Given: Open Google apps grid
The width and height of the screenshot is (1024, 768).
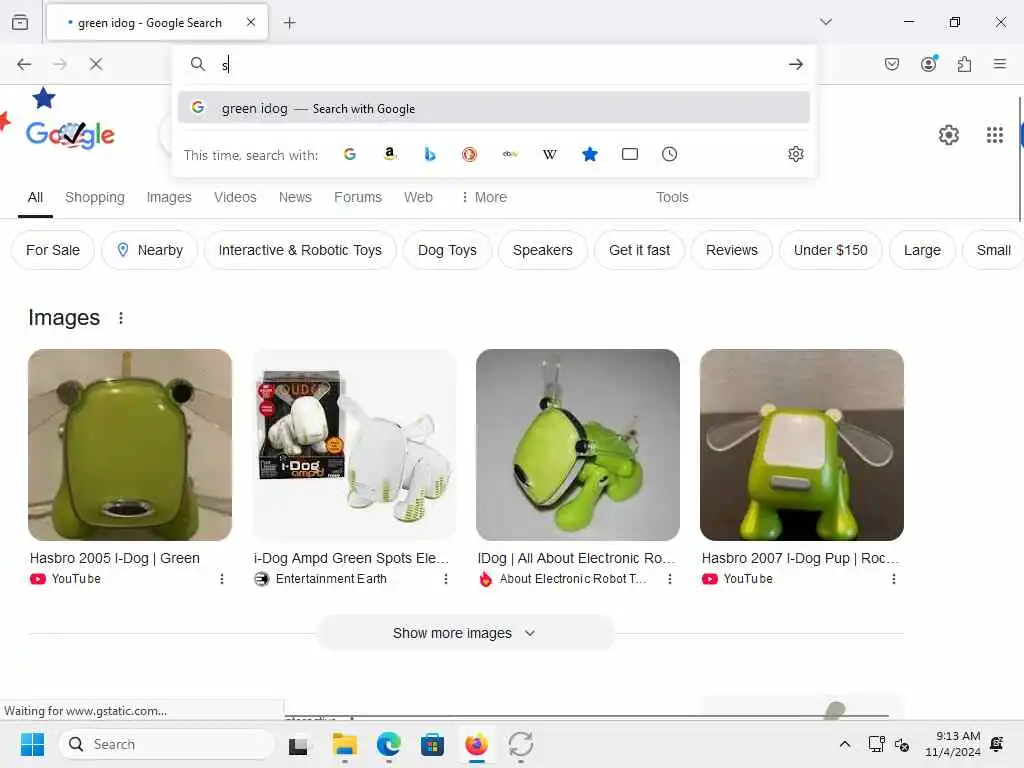Looking at the screenshot, I should click(995, 135).
